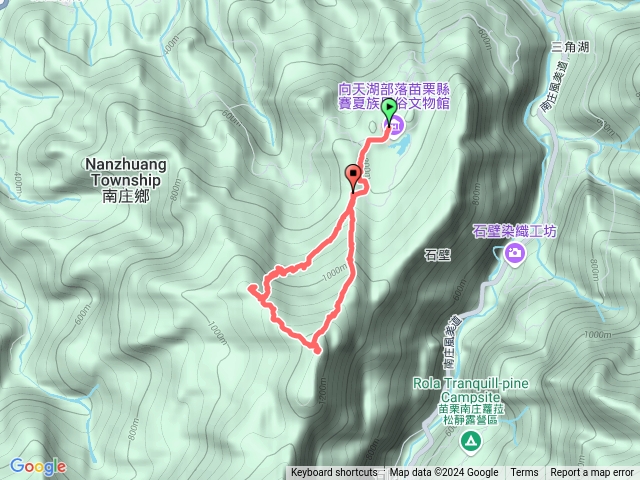Click the red end marker pin
Screen dimensions: 640x480
point(353,177)
